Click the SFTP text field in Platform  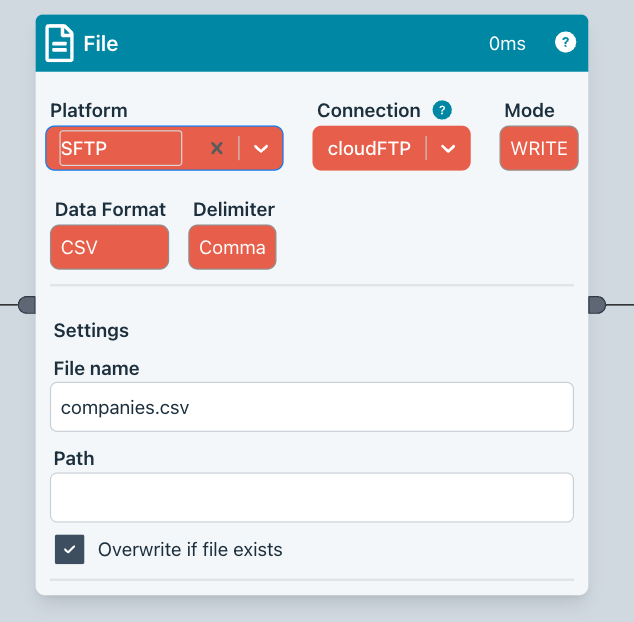(120, 148)
